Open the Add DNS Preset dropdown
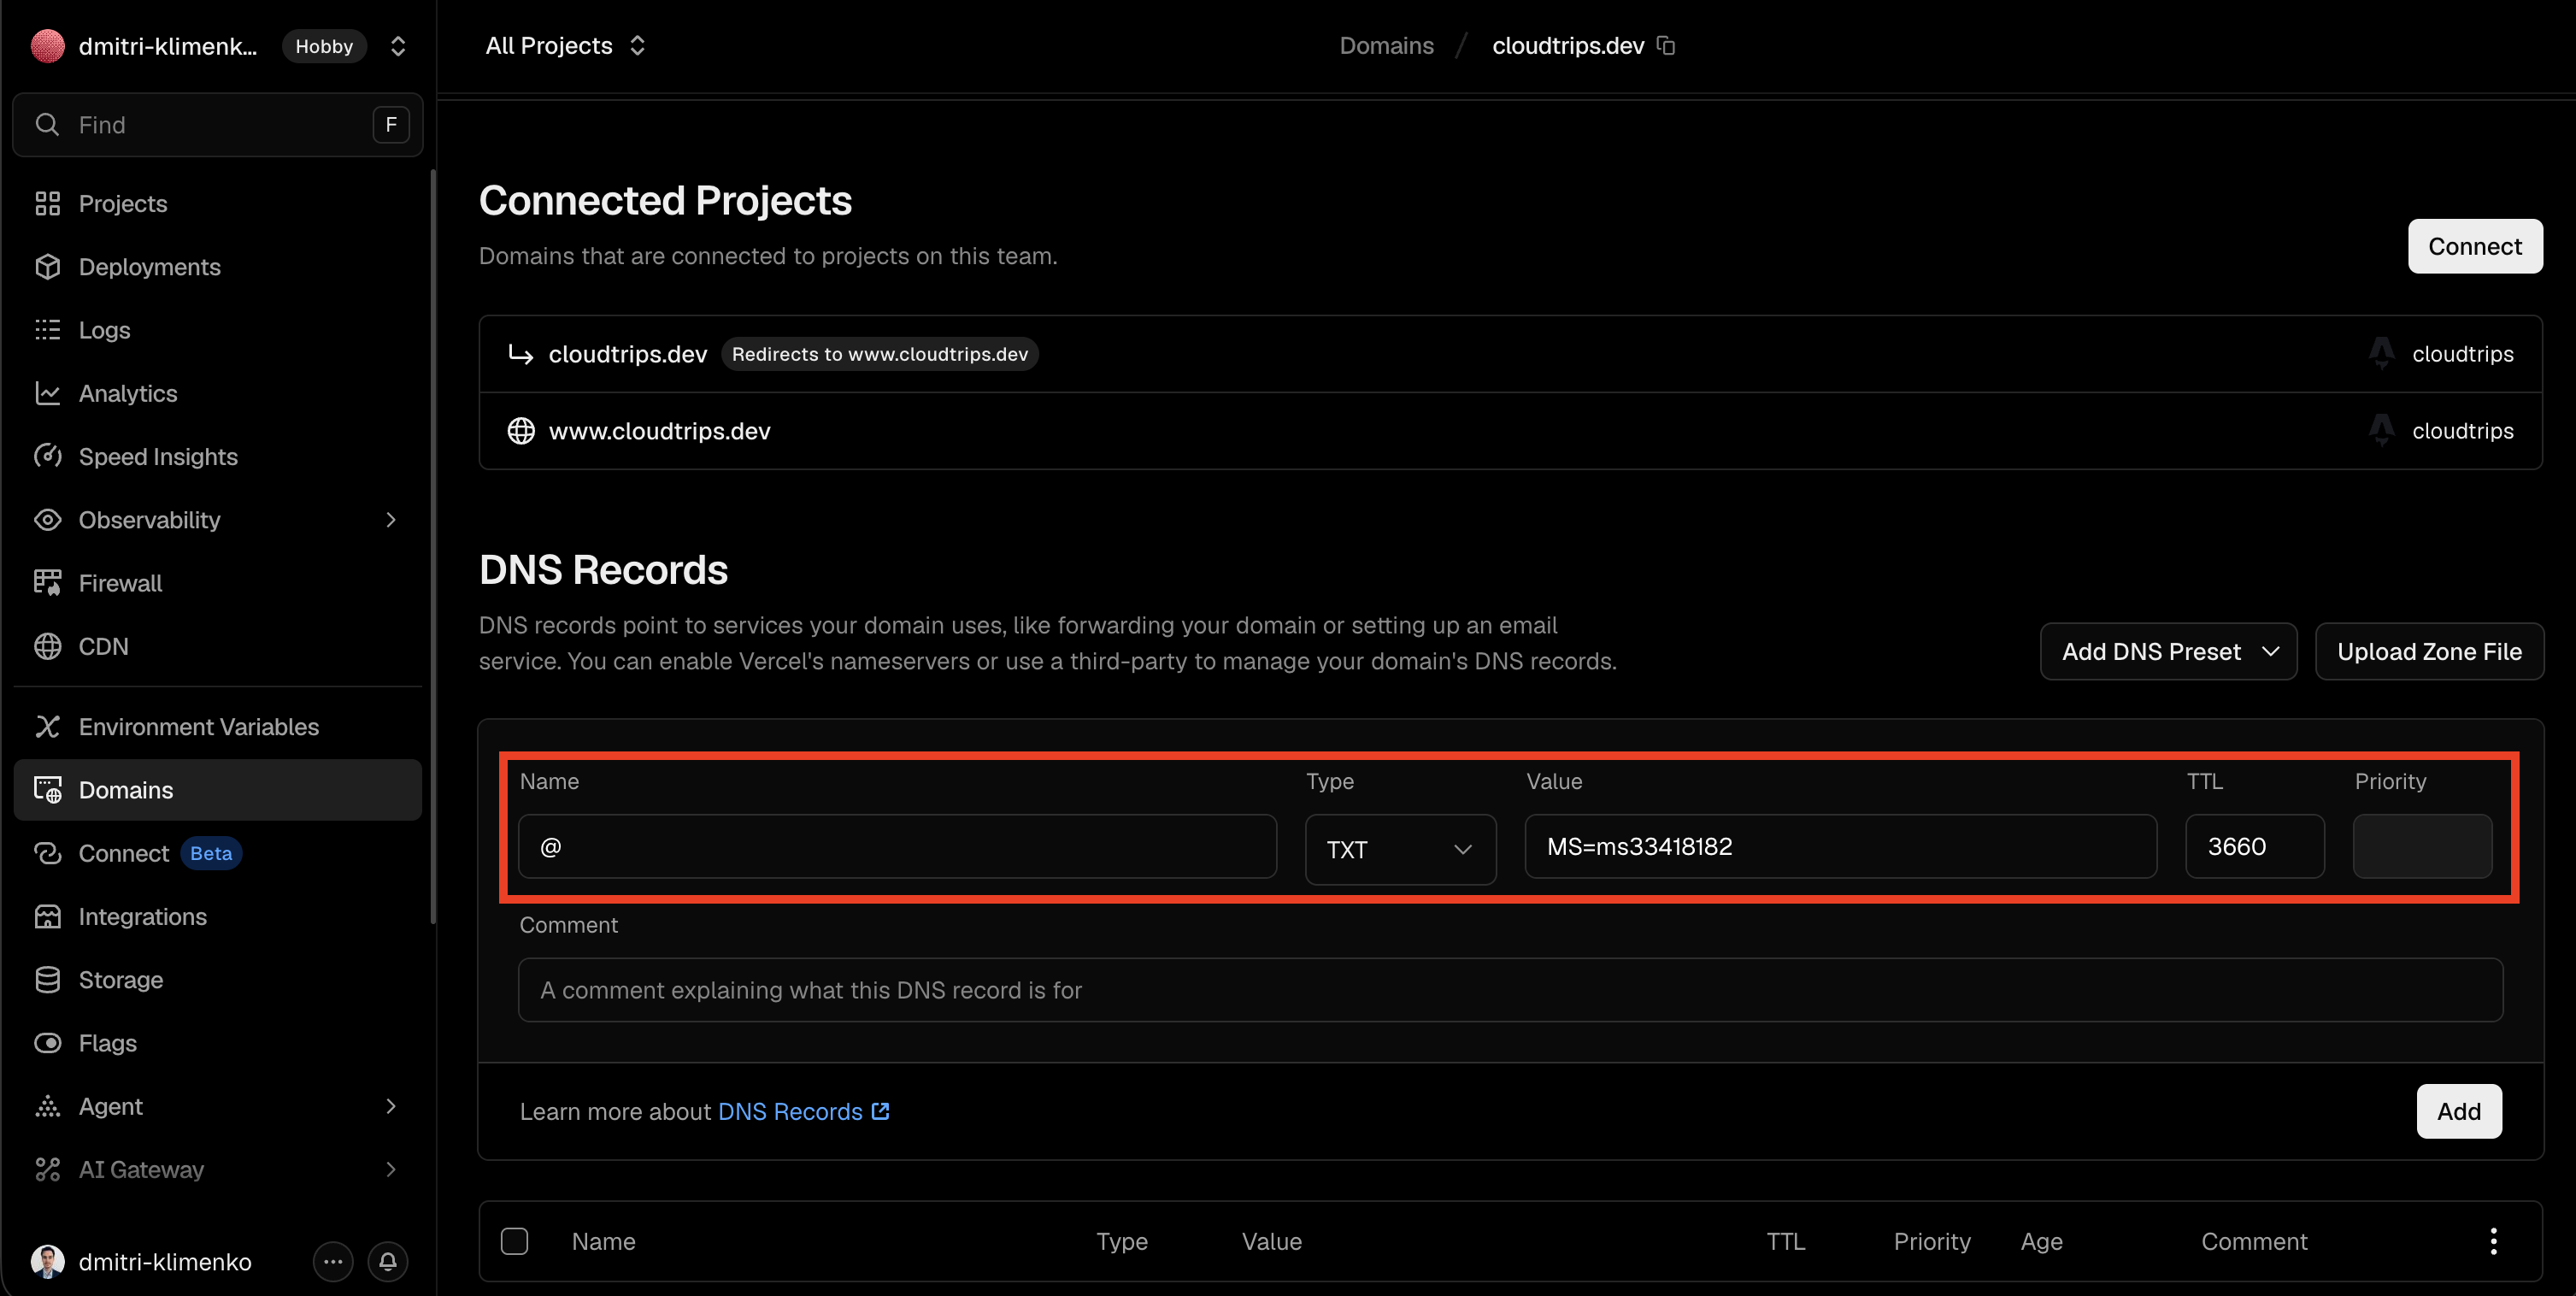This screenshot has height=1296, width=2576. coord(2168,652)
